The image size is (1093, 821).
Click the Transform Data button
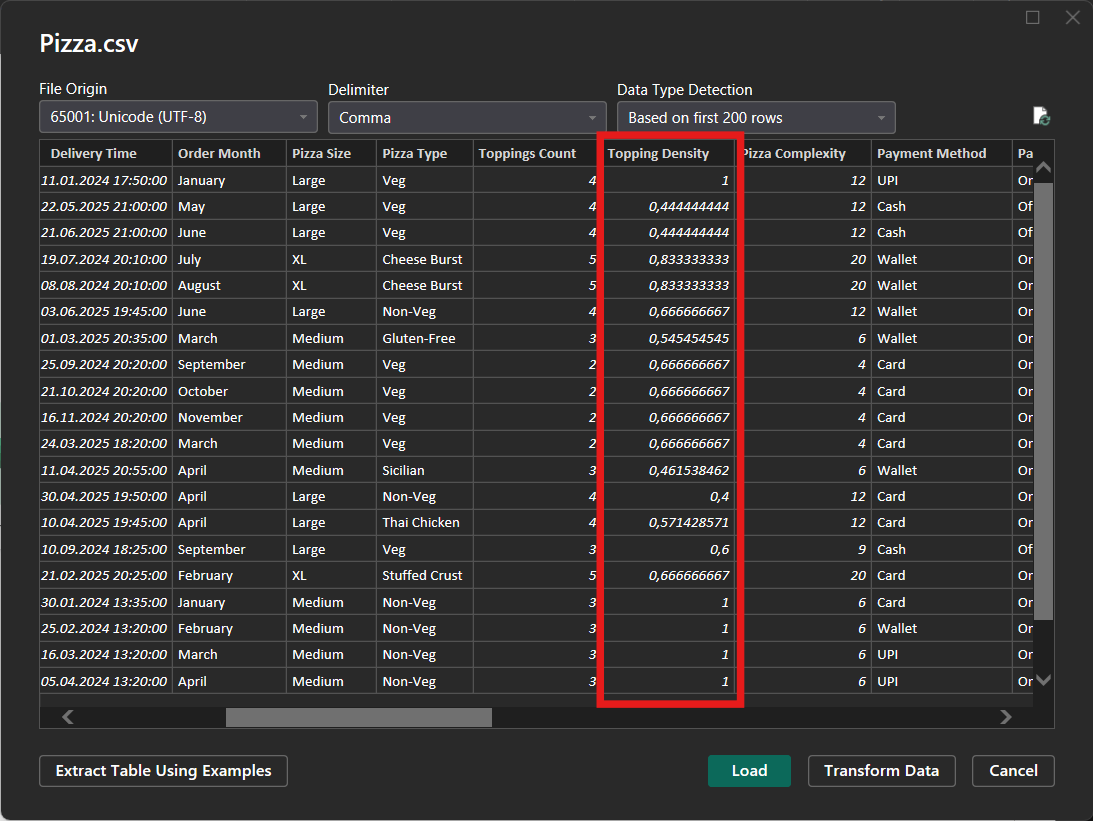coord(881,771)
